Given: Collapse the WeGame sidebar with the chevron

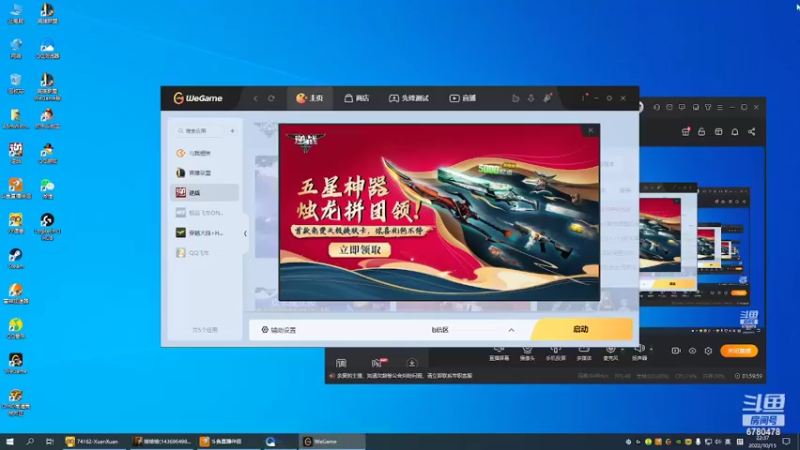Looking at the screenshot, I should [x=245, y=233].
